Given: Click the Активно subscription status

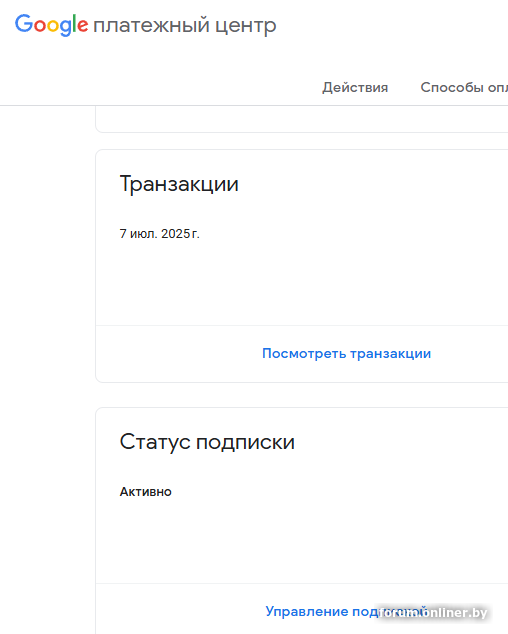Looking at the screenshot, I should click(x=146, y=492).
